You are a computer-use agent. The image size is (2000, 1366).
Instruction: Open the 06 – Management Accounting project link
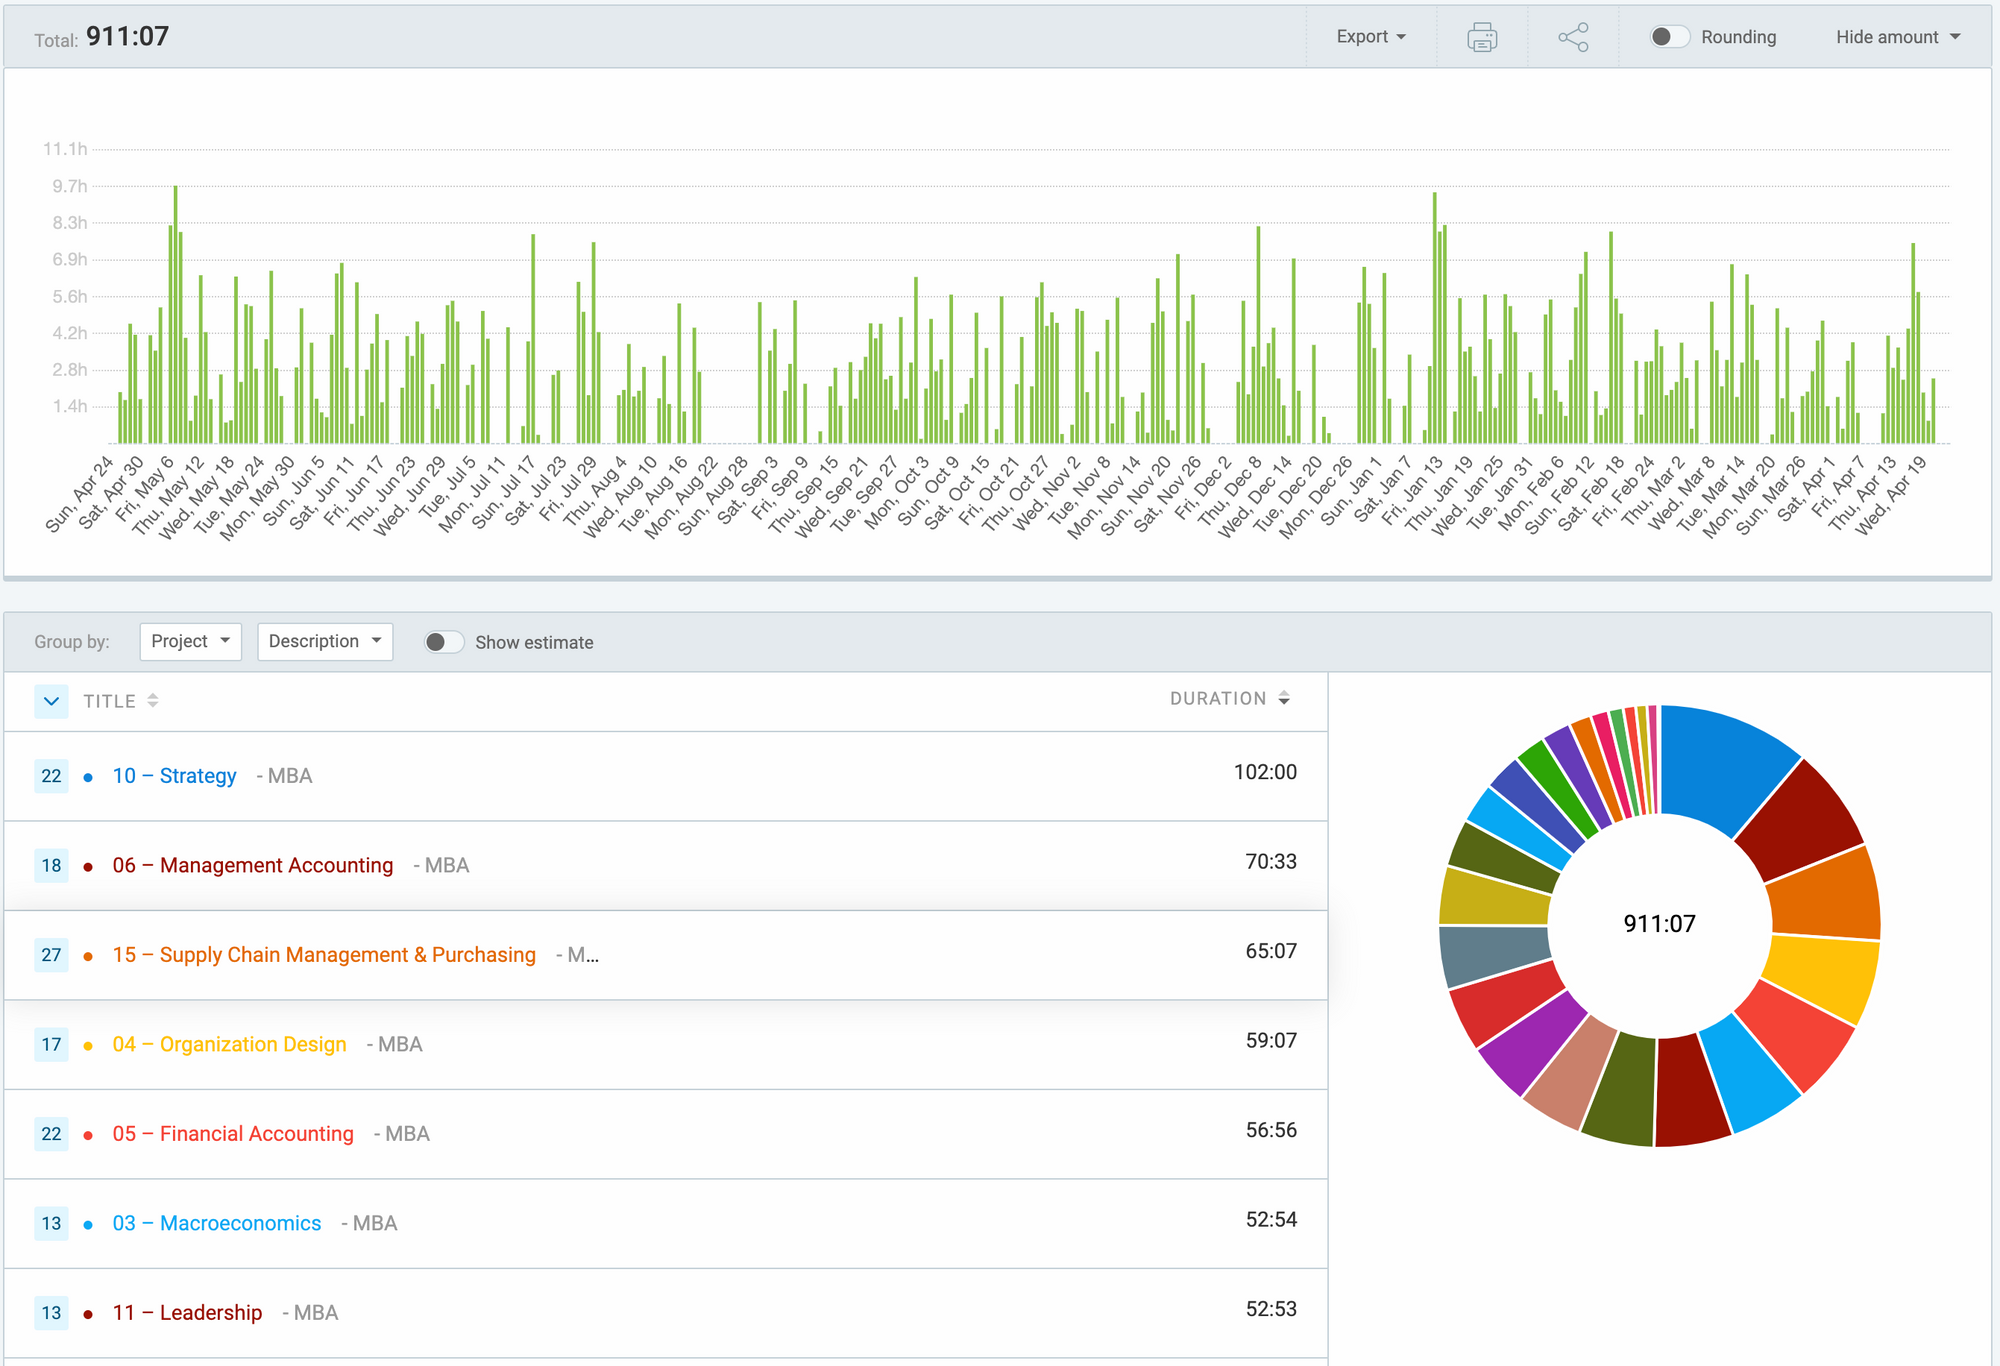coord(253,865)
